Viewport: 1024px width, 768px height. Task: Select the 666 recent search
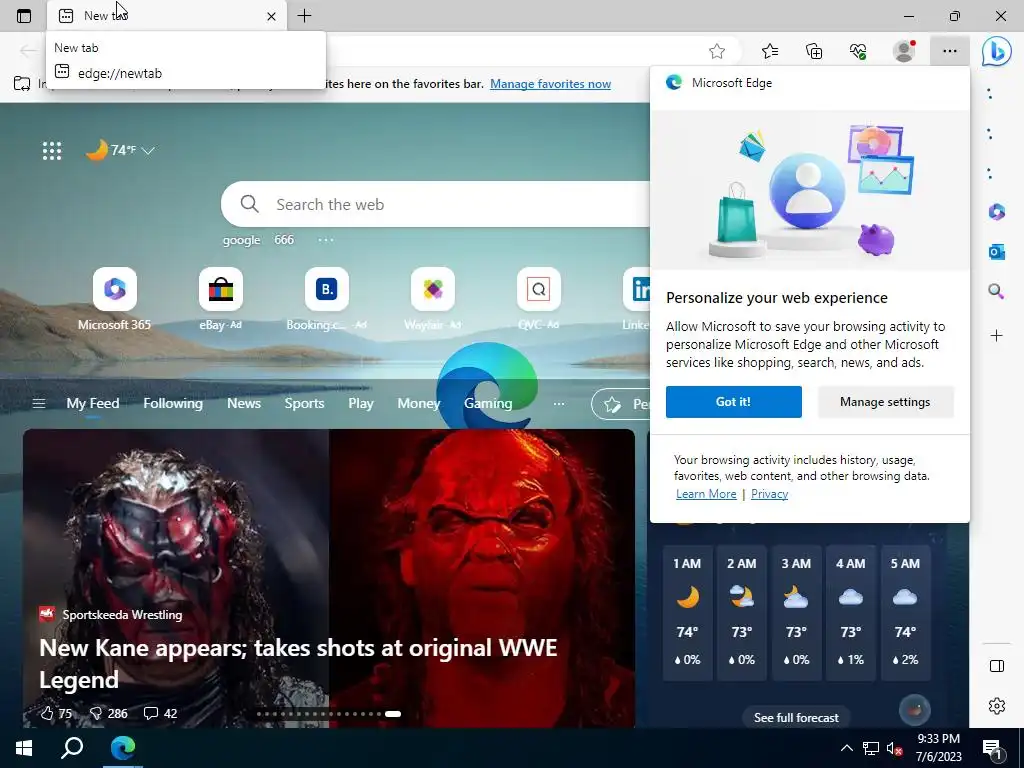pyautogui.click(x=284, y=240)
